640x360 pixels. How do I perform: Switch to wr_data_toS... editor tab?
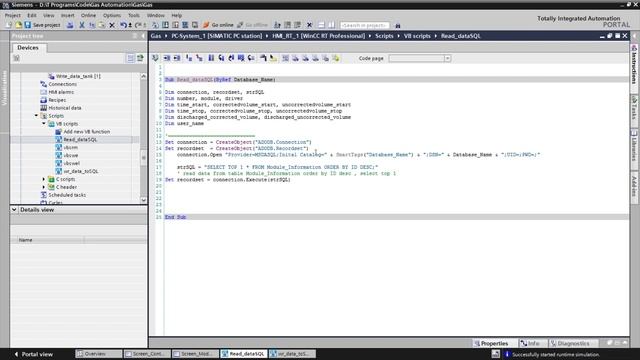click(291, 354)
